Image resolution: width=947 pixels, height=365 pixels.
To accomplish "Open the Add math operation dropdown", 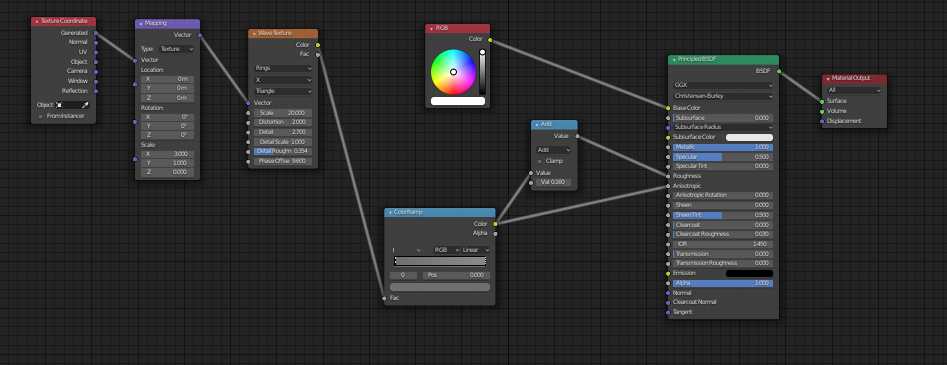I will 554,150.
